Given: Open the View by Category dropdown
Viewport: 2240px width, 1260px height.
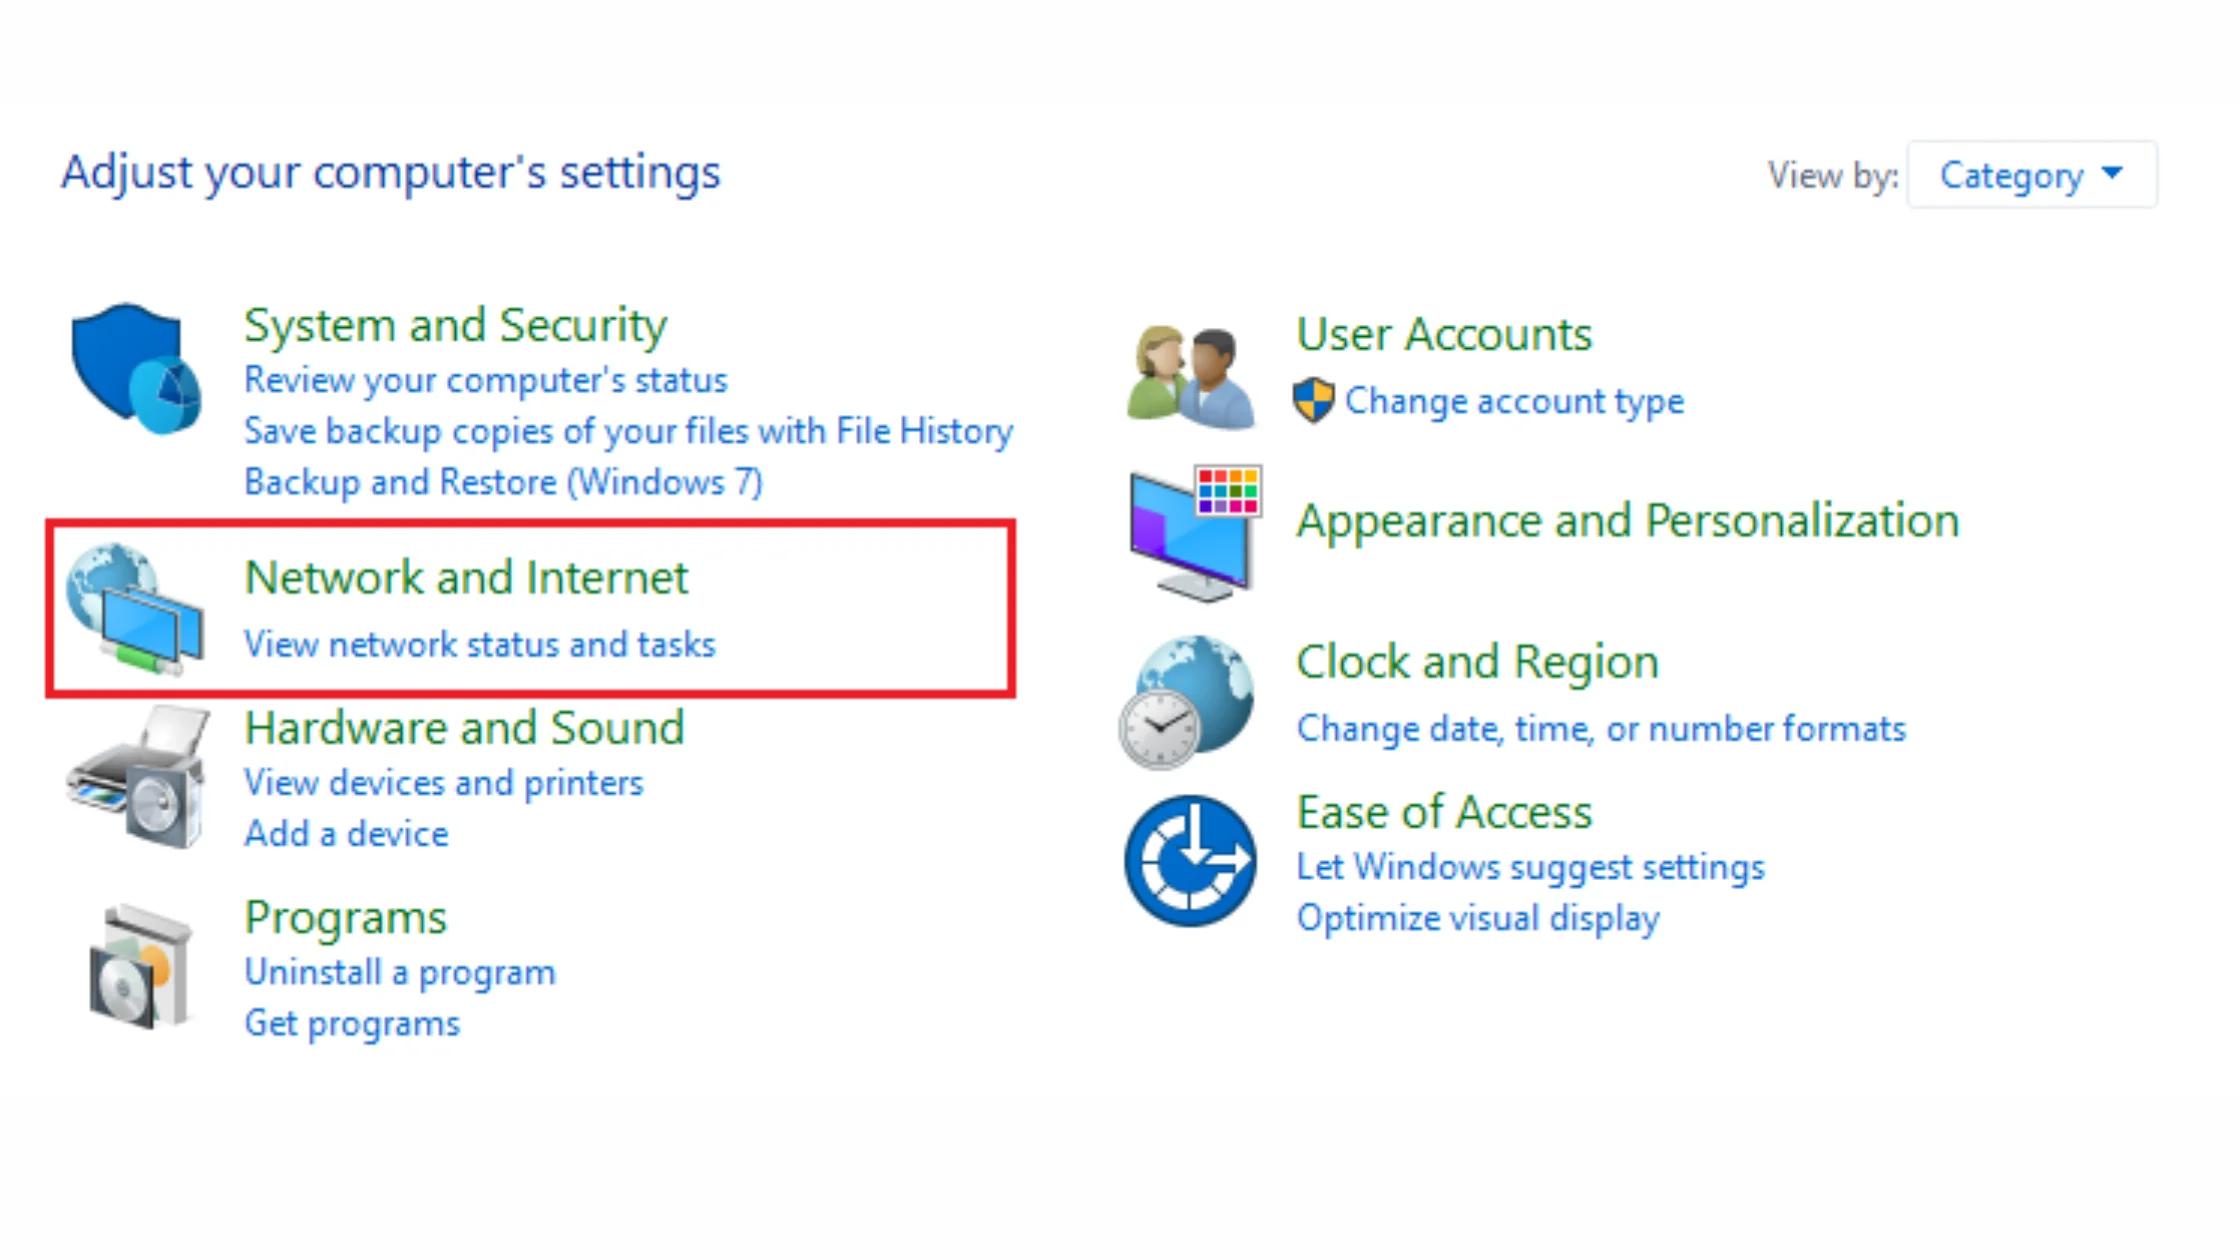Looking at the screenshot, I should point(2012,174).
